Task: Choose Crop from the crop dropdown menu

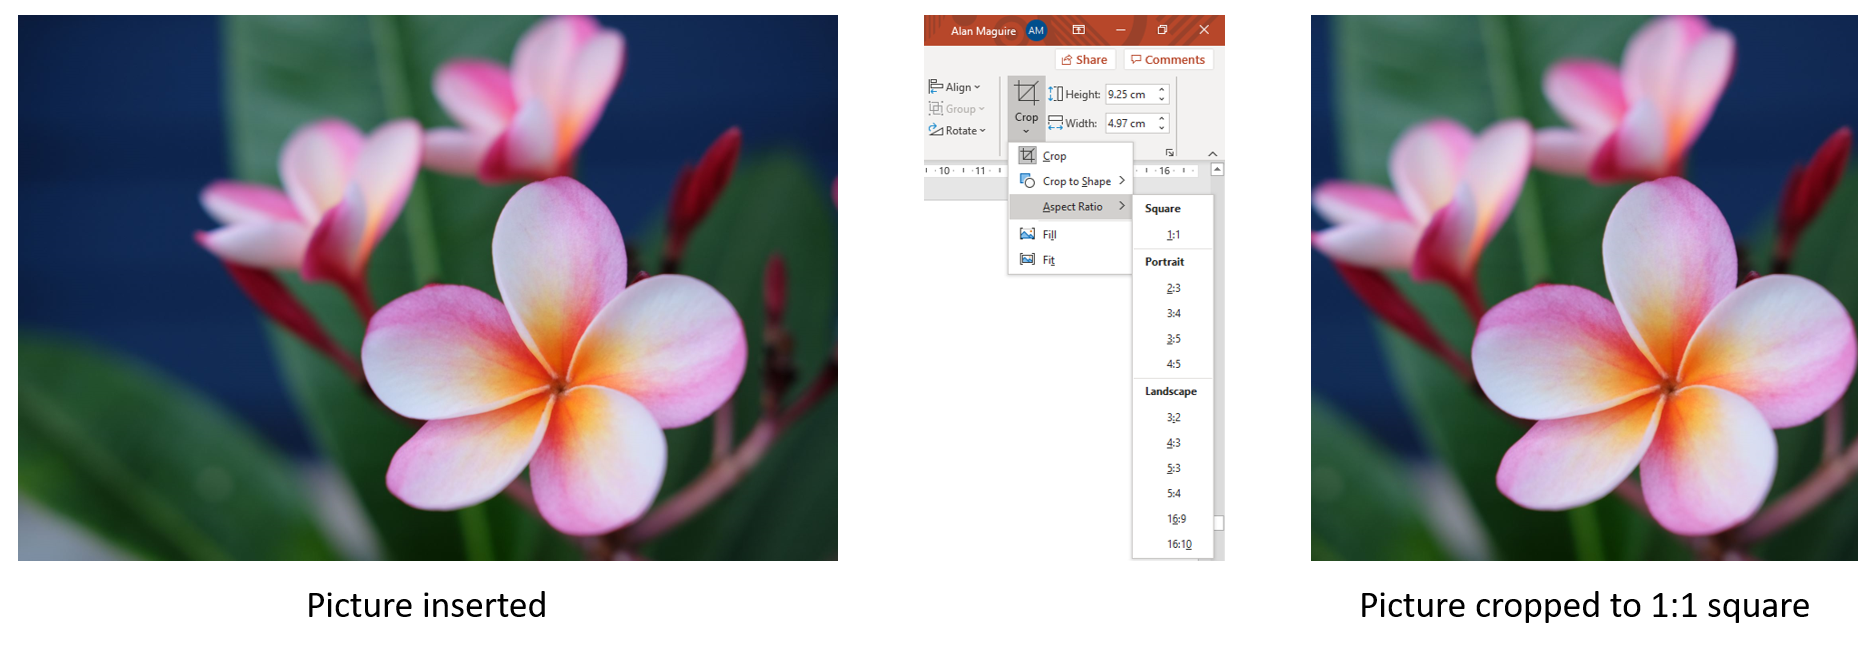Action: pos(1054,156)
